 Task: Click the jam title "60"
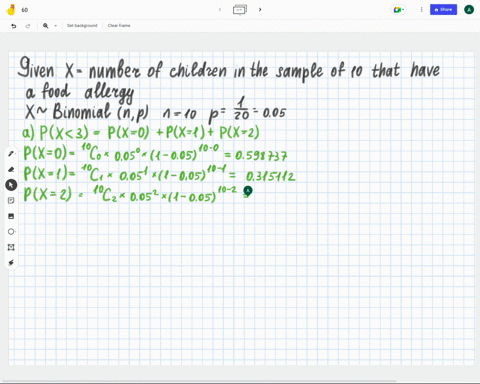25,10
